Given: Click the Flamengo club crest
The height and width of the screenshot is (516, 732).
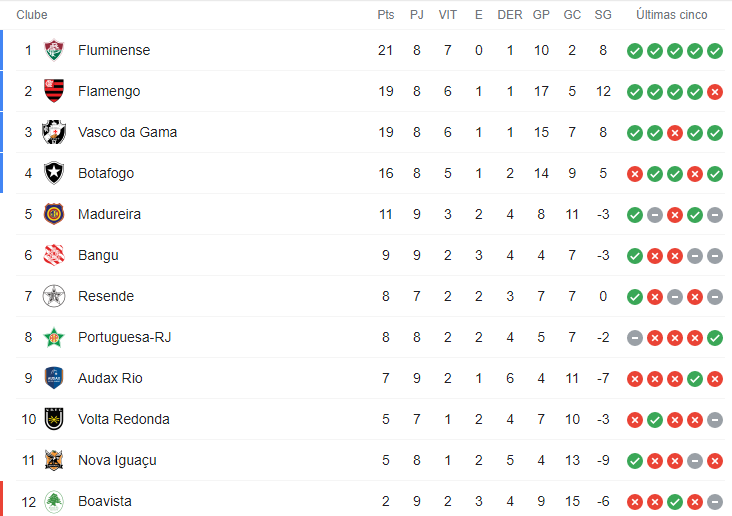Looking at the screenshot, I should pos(54,91).
